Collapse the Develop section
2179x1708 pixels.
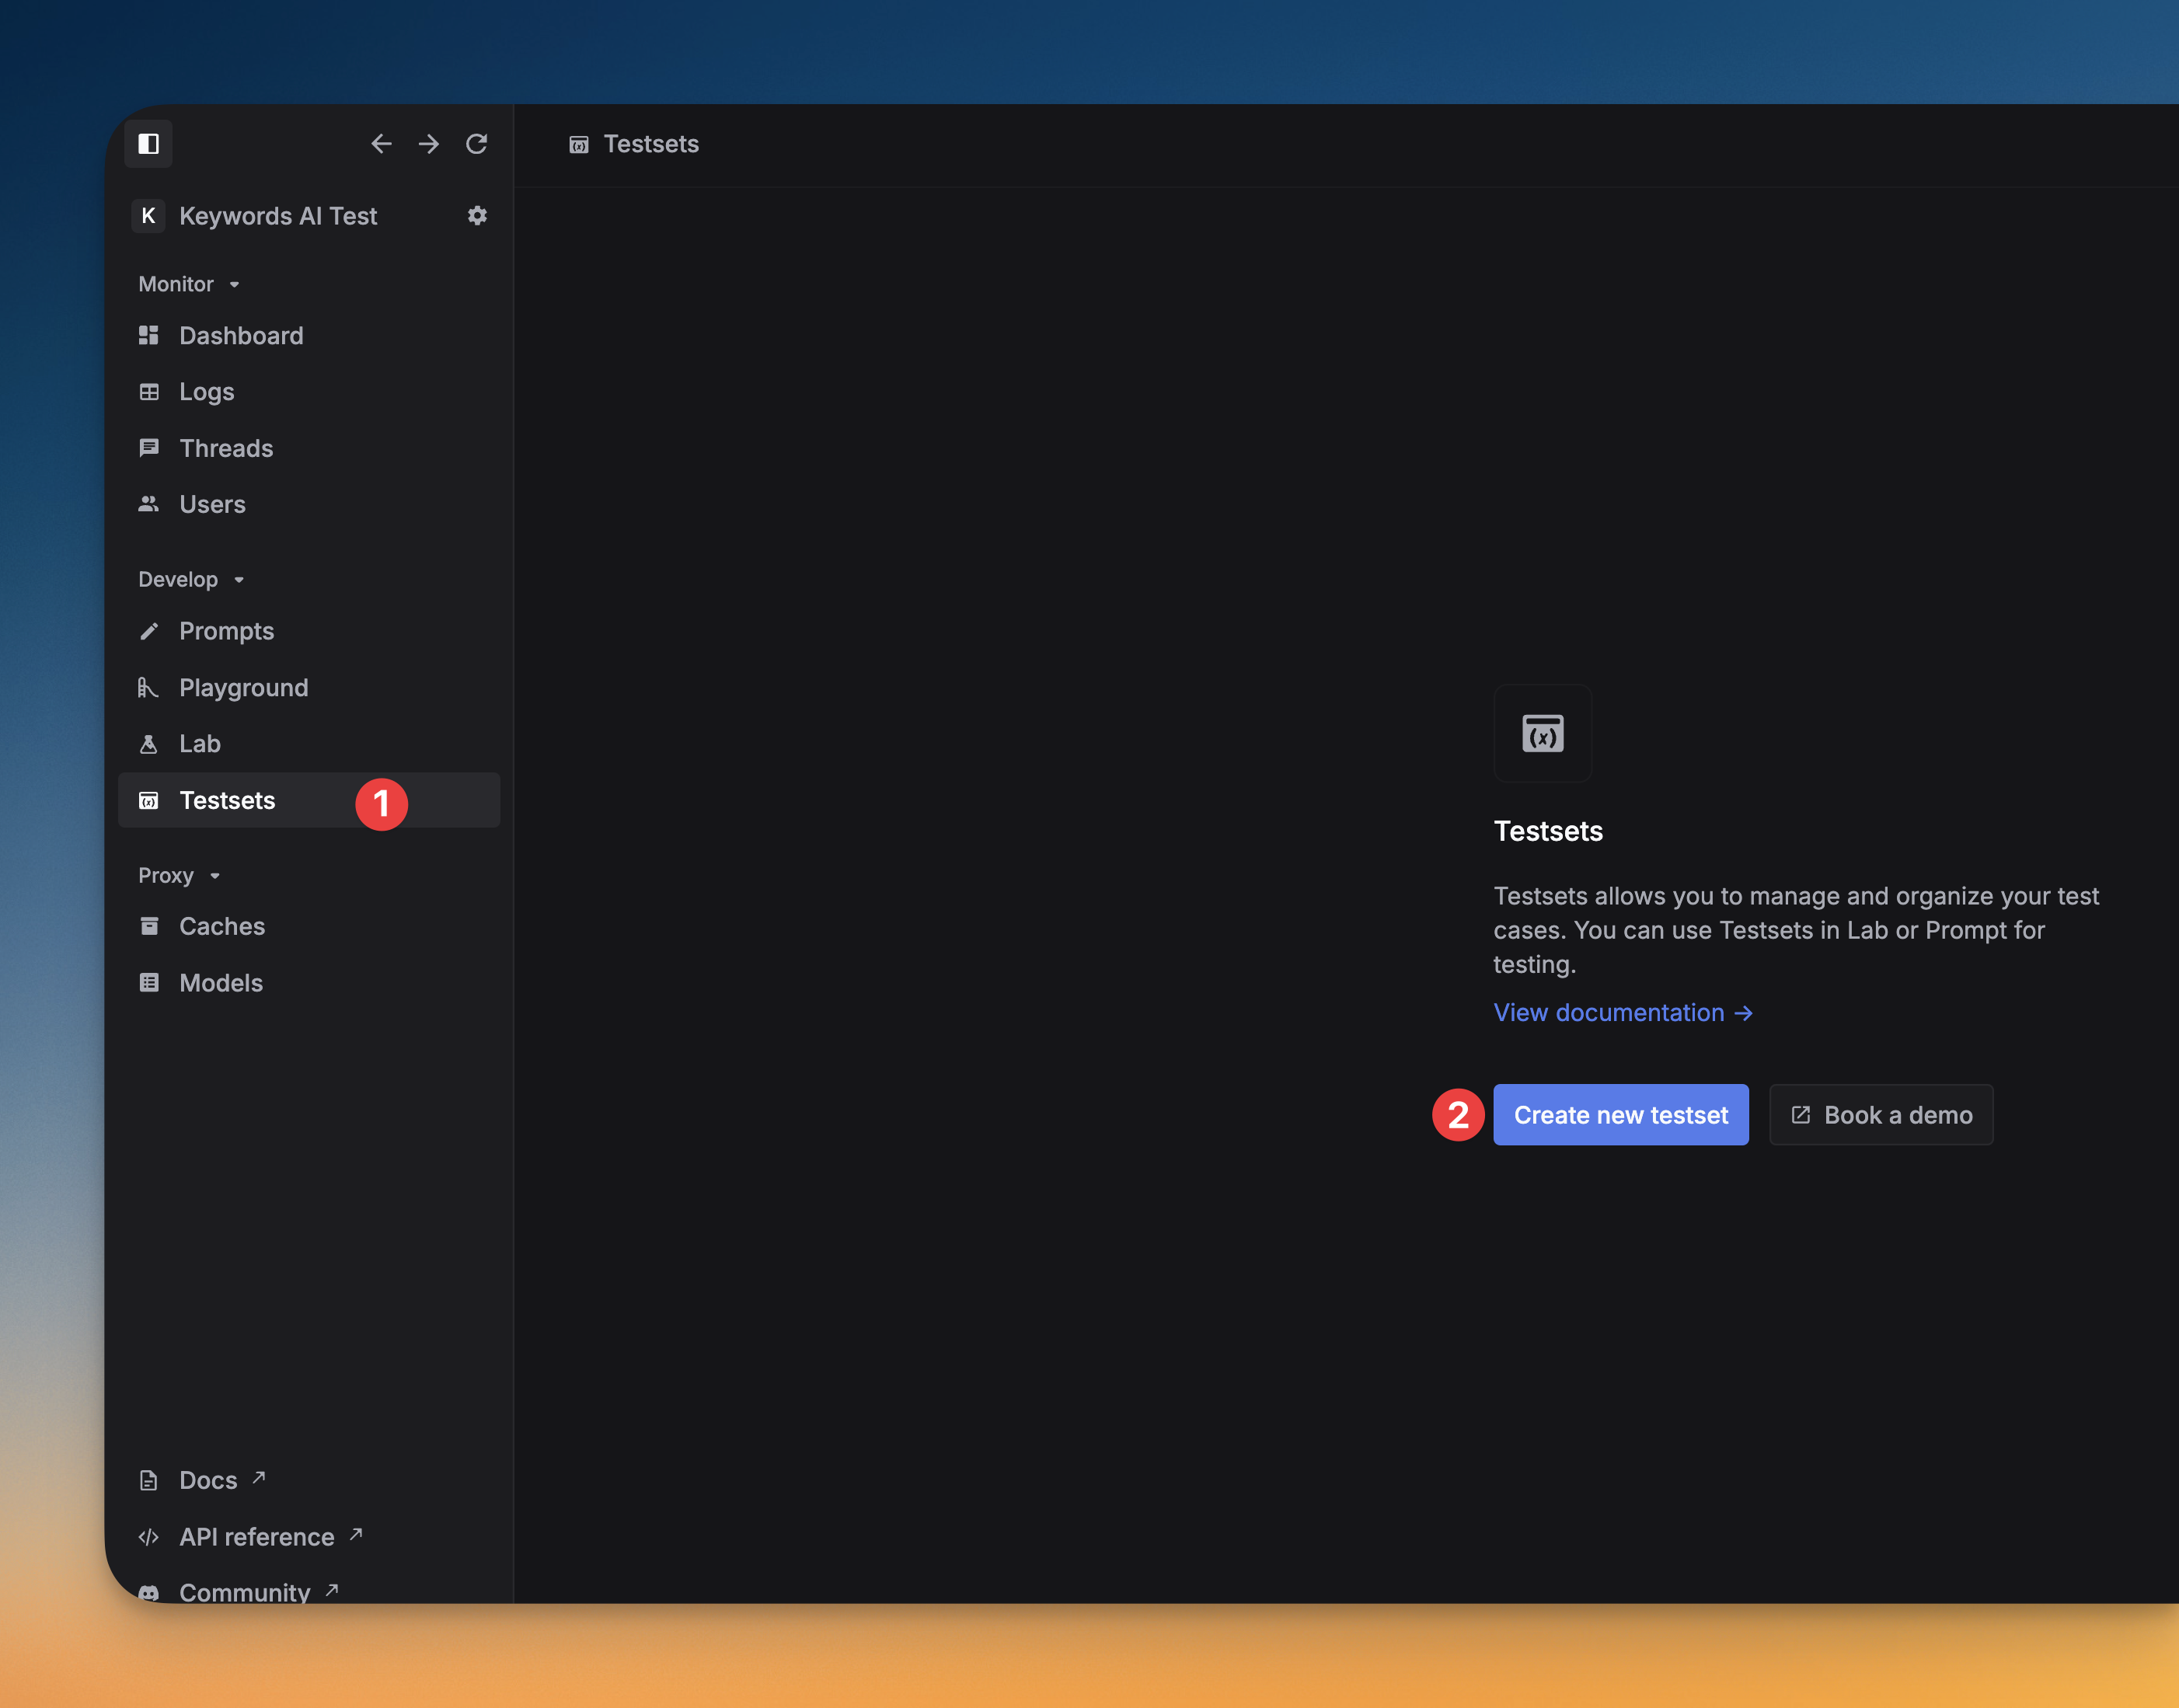(x=191, y=580)
